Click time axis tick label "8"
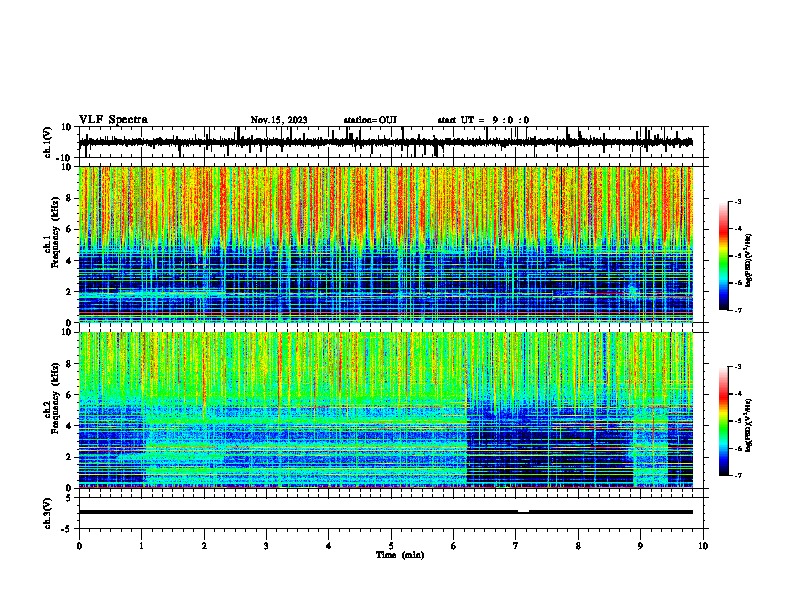Viewport: 792px width, 612px height. [578, 546]
